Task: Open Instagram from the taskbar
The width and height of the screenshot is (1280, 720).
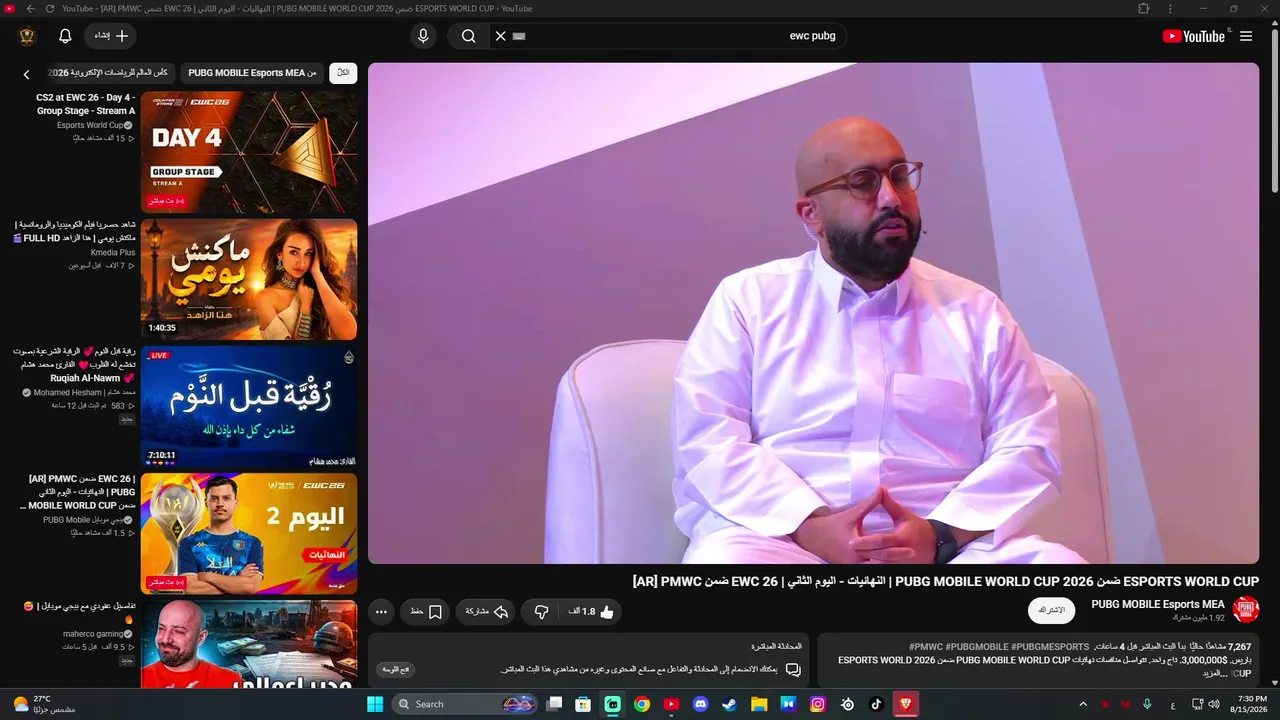Action: 818,704
